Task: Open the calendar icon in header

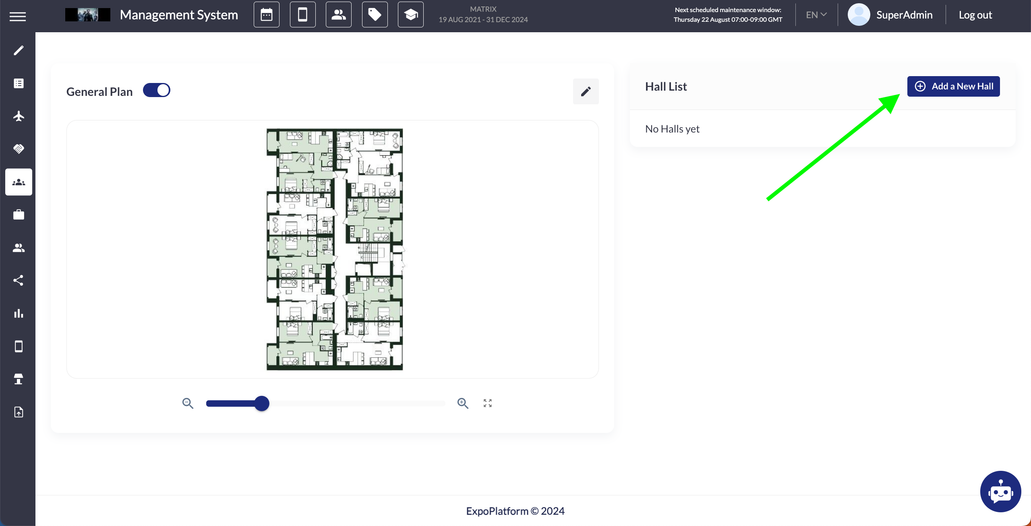Action: click(266, 15)
